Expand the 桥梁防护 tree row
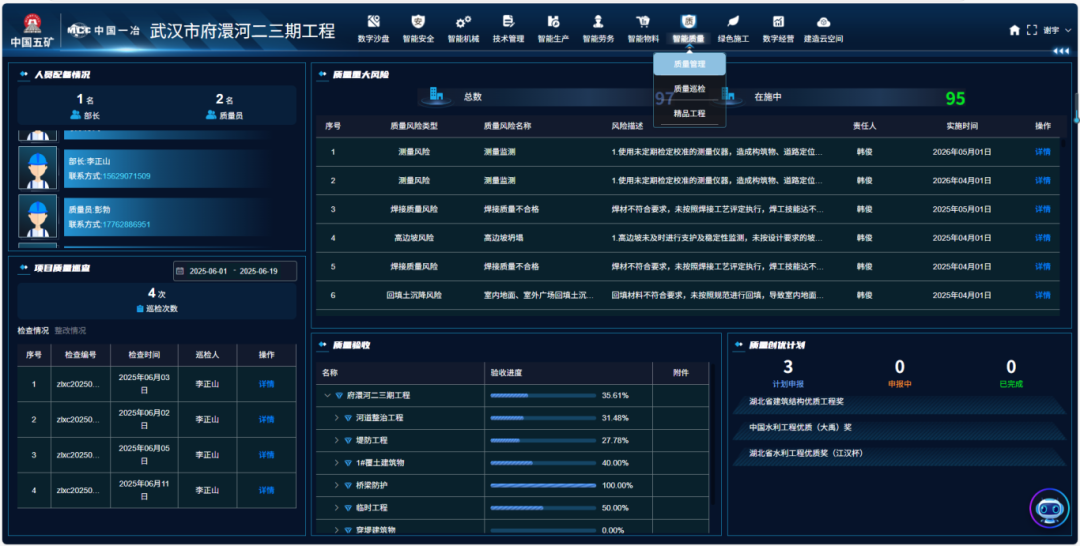This screenshot has height=546, width=1080. click(336, 485)
